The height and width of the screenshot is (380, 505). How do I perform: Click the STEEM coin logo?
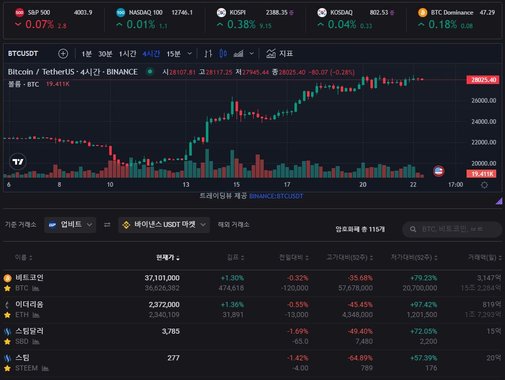coord(7,358)
